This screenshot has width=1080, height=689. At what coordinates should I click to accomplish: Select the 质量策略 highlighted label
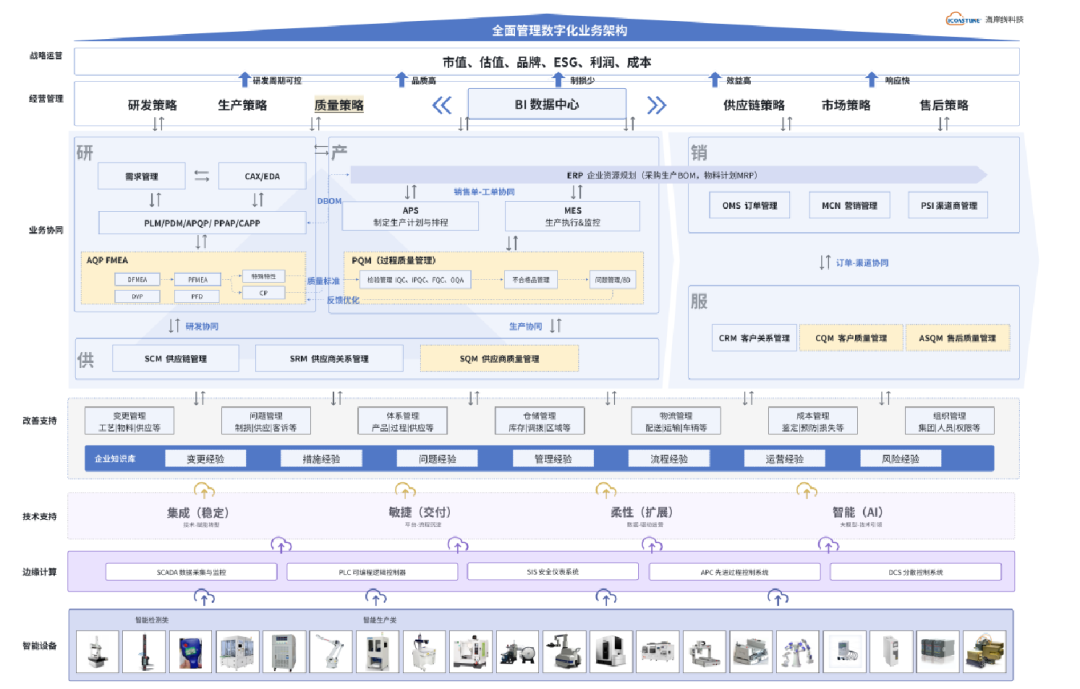click(x=339, y=105)
